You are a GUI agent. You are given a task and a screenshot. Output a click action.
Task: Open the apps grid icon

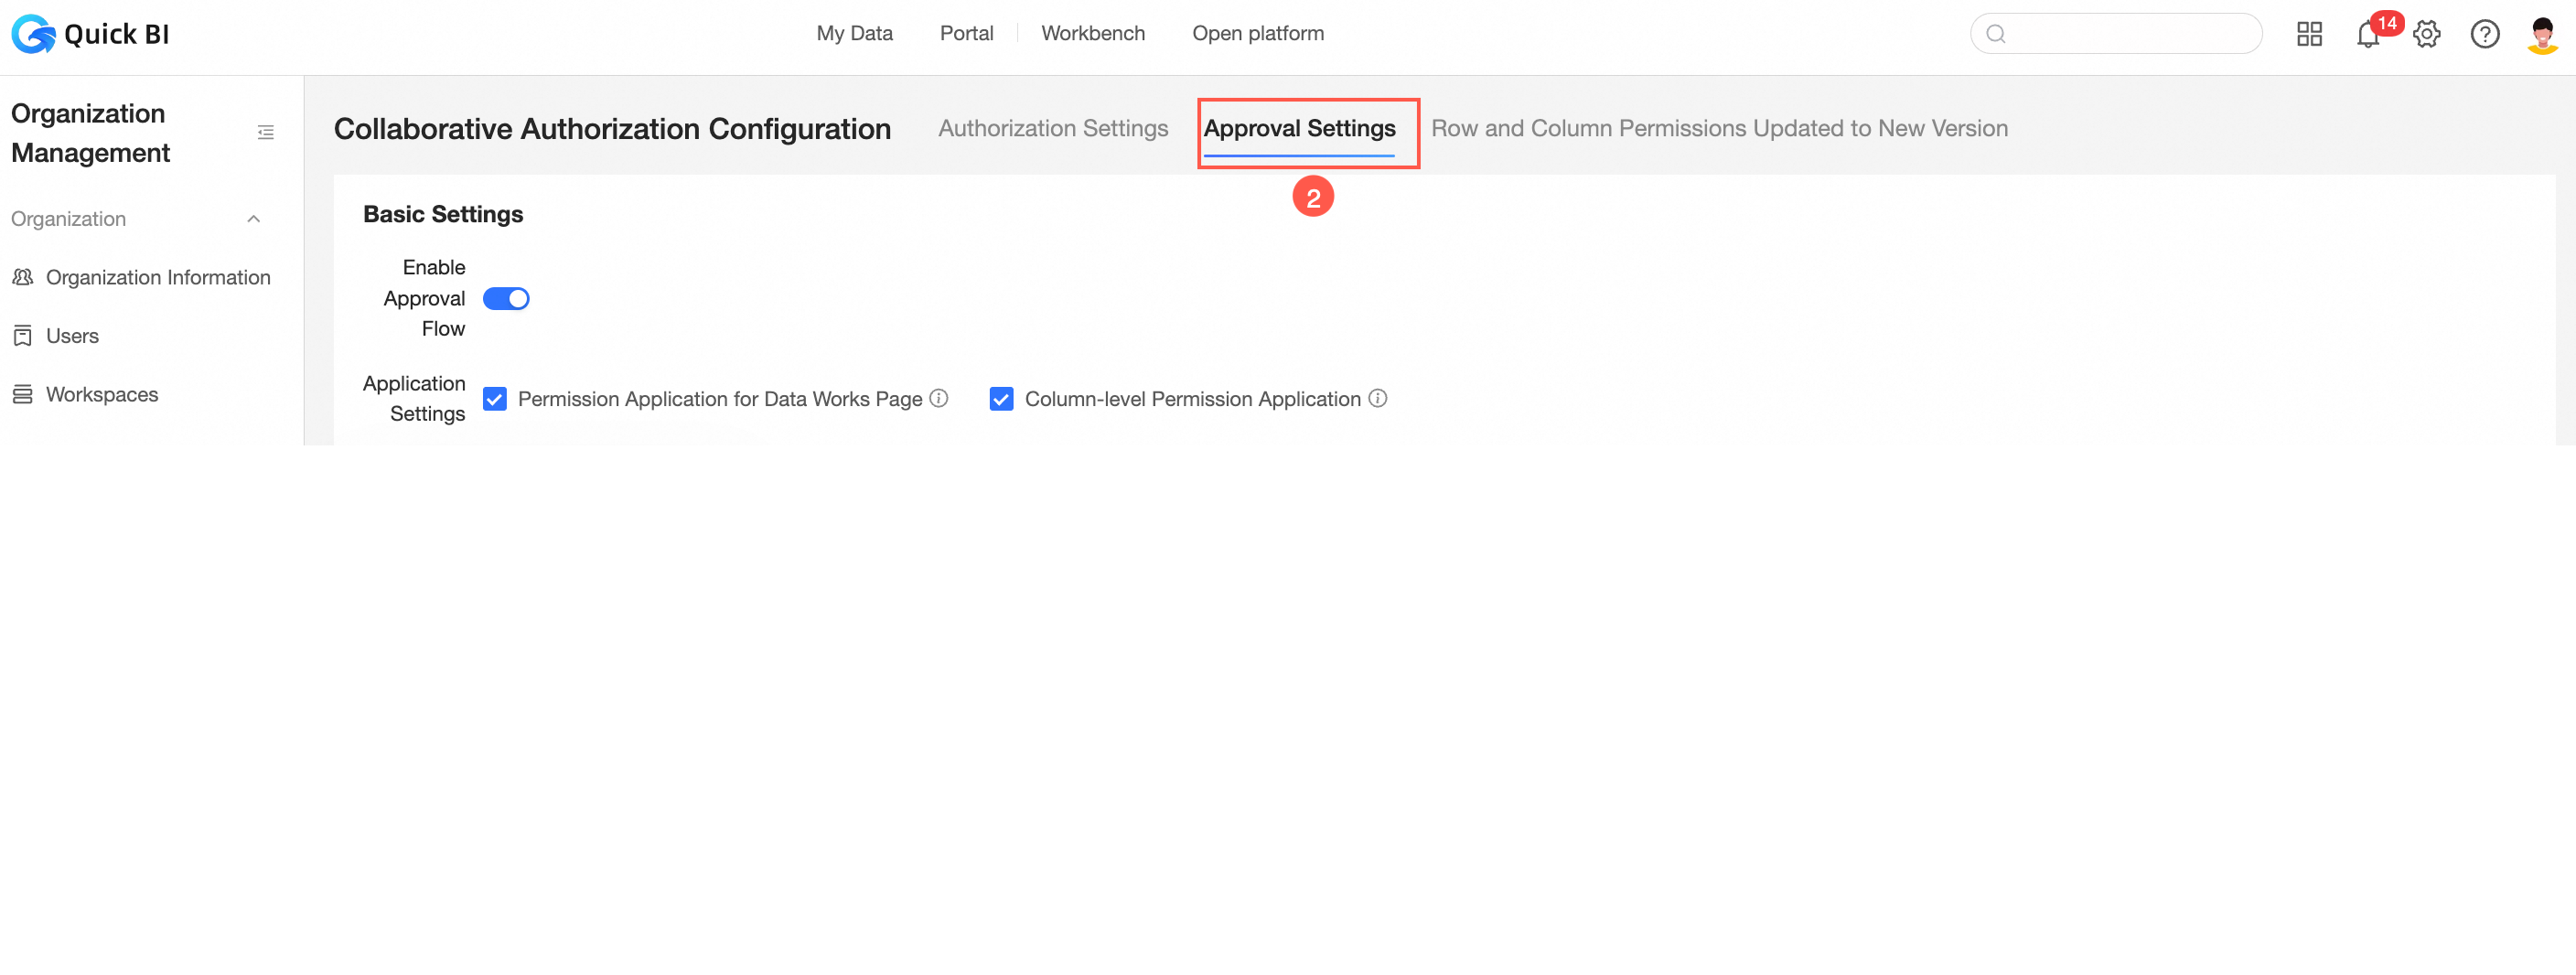pyautogui.click(x=2309, y=34)
